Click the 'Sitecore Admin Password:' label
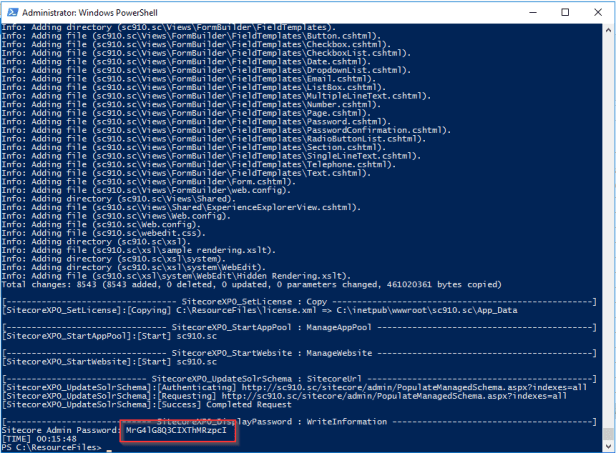Screen dimensions: 616x453 pos(61,430)
